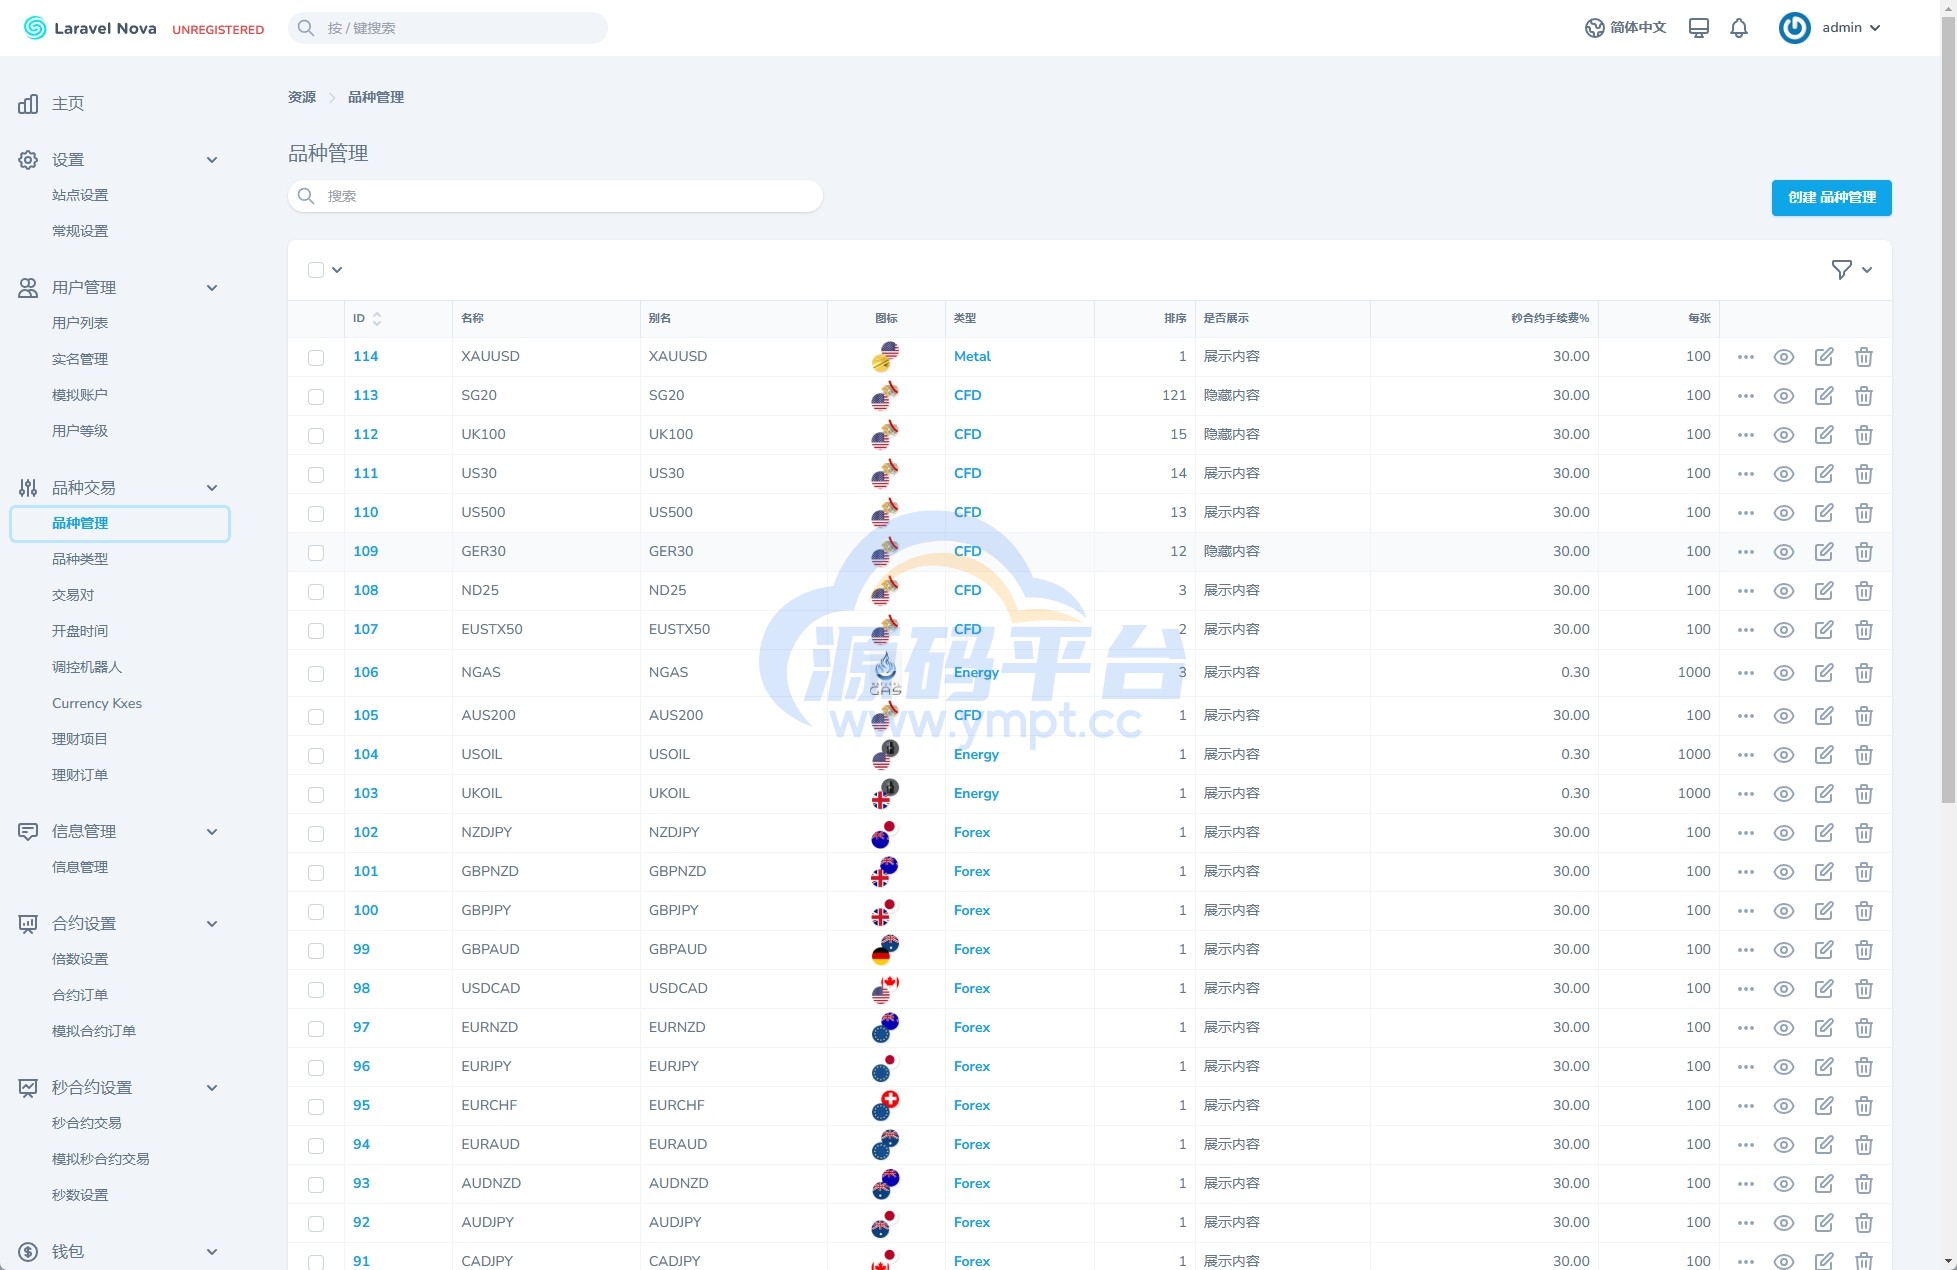Click the admin avatar icon
Viewport: 1957px width, 1270px height.
(1794, 28)
